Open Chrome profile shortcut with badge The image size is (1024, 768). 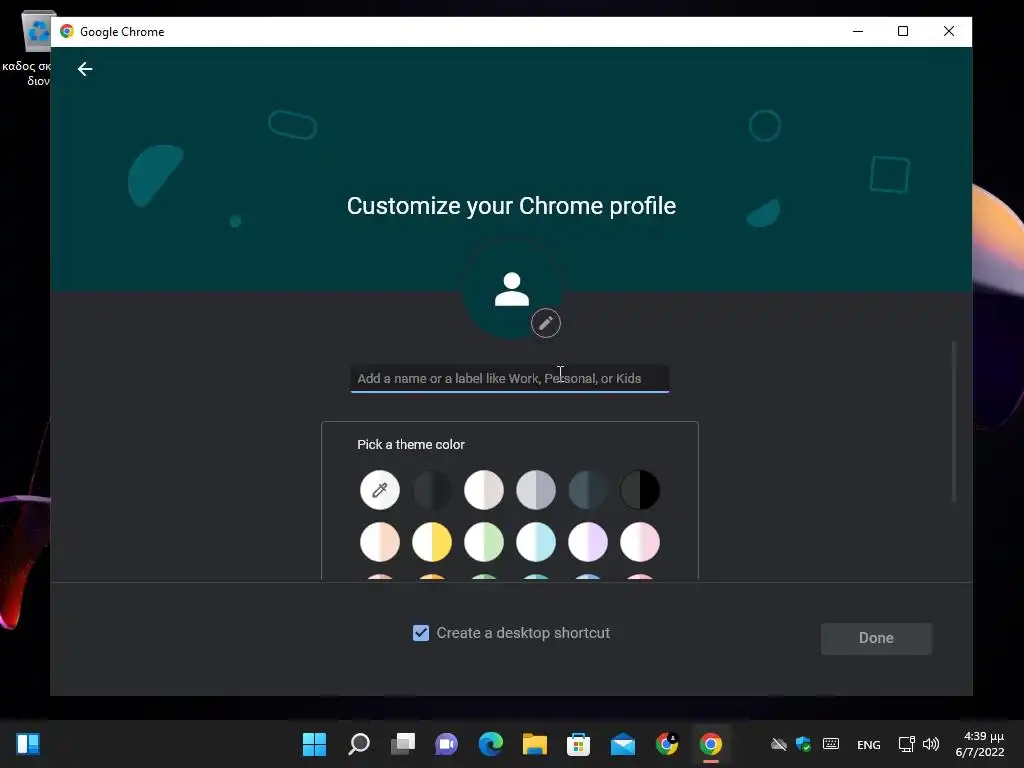click(x=667, y=744)
